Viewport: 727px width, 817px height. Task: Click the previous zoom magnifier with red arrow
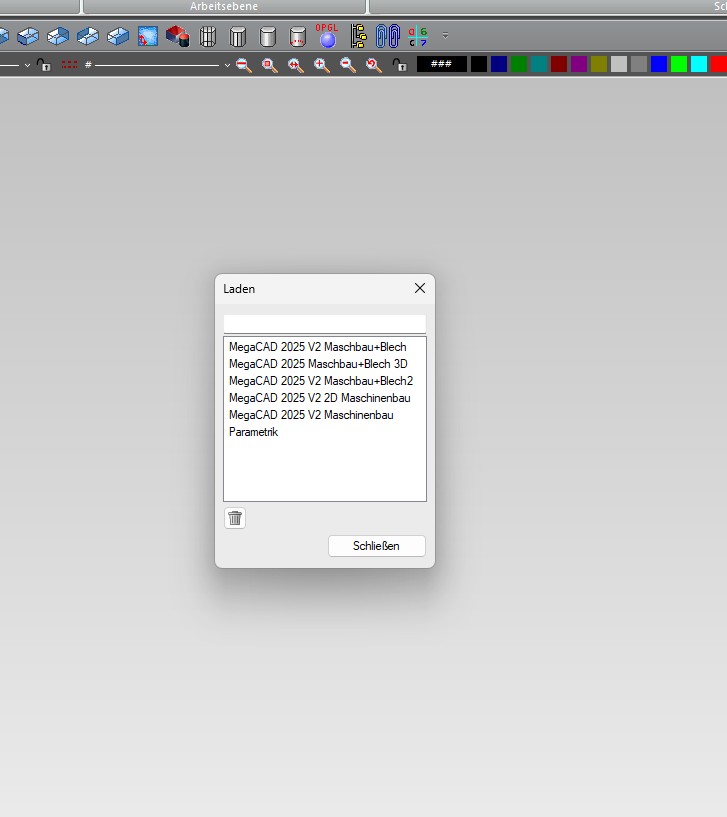pos(374,65)
